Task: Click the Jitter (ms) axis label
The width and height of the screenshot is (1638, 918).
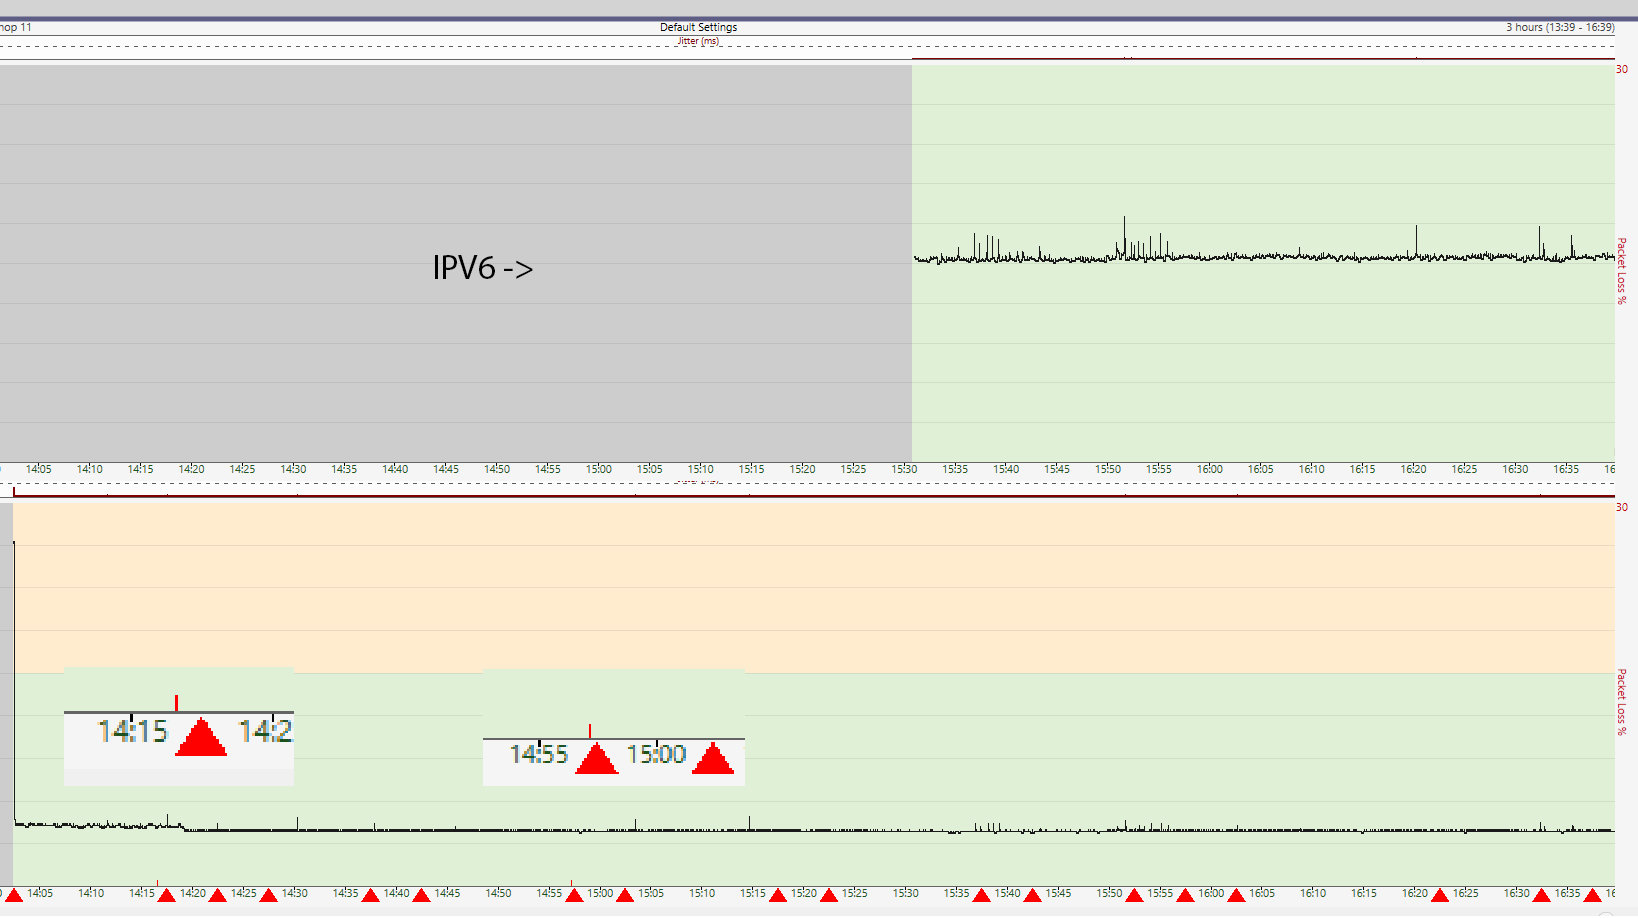Action: tap(699, 41)
